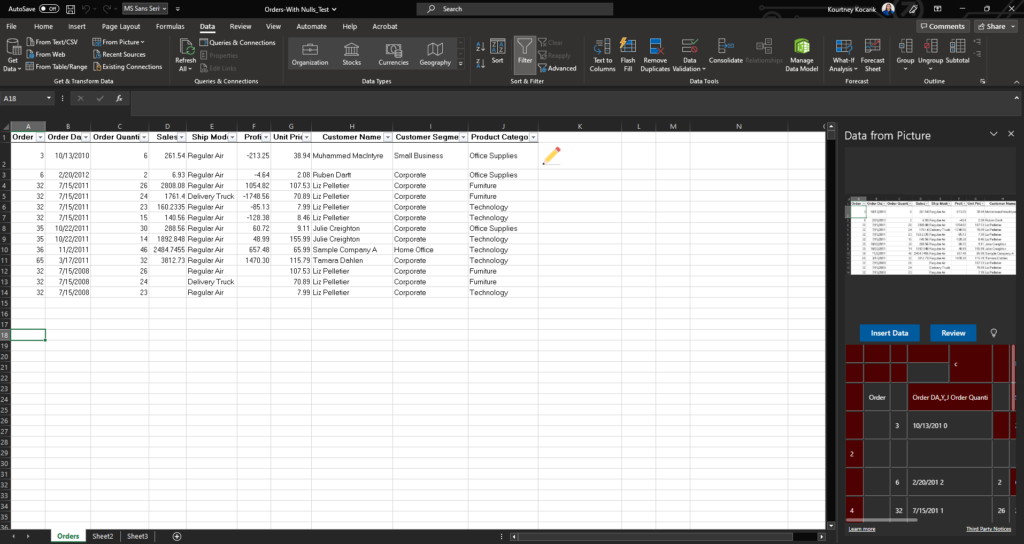1024x544 pixels.
Task: Open Queries & Connections pane
Action: (237, 42)
